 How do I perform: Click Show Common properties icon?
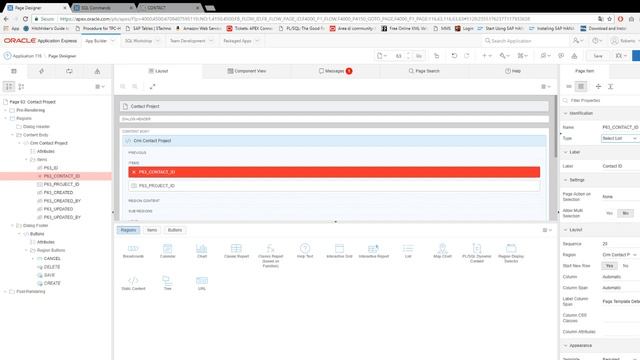pyautogui.click(x=569, y=87)
